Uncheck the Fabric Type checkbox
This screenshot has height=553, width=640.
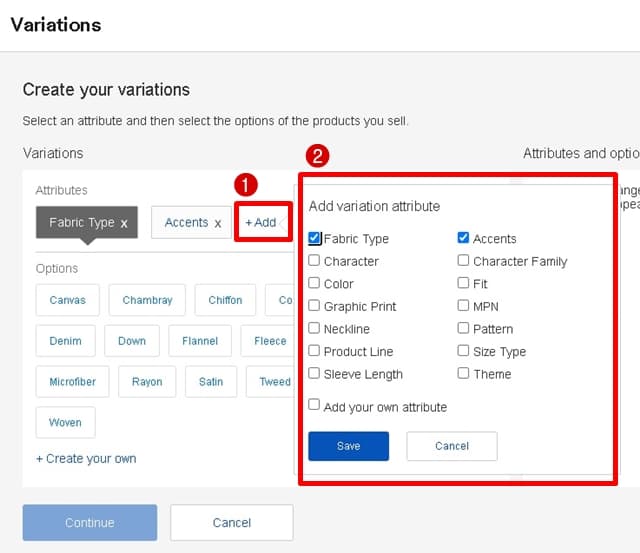tap(315, 239)
